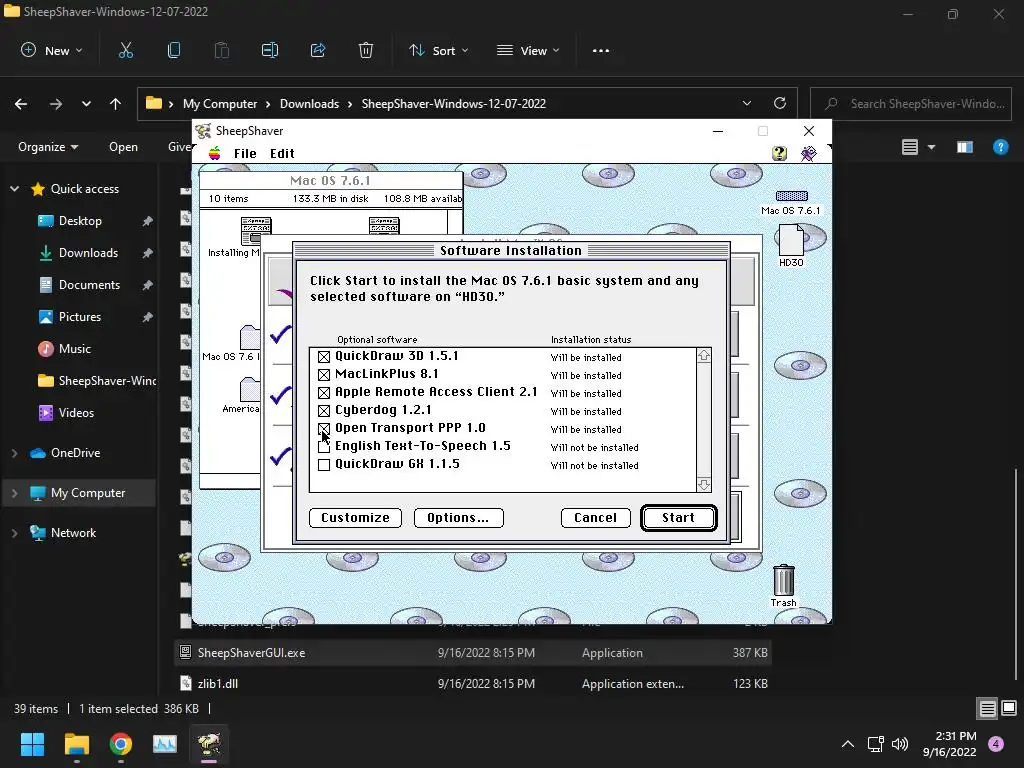Click the application switcher icon in Mac menu bar

click(x=808, y=153)
